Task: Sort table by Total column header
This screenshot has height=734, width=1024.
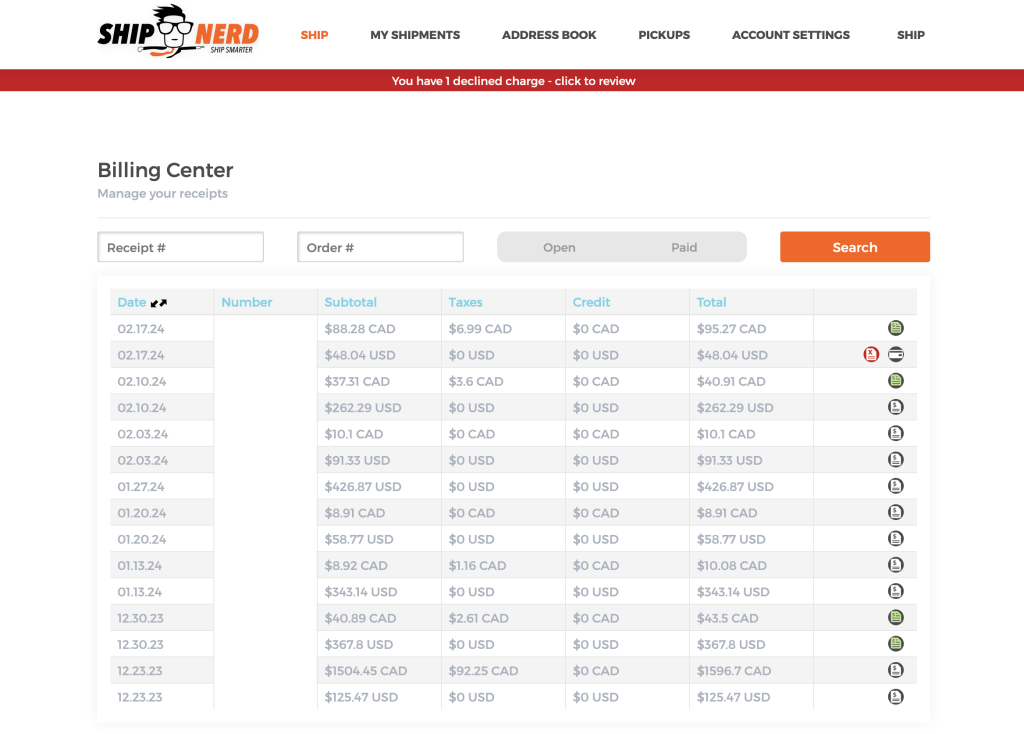Action: (x=712, y=302)
